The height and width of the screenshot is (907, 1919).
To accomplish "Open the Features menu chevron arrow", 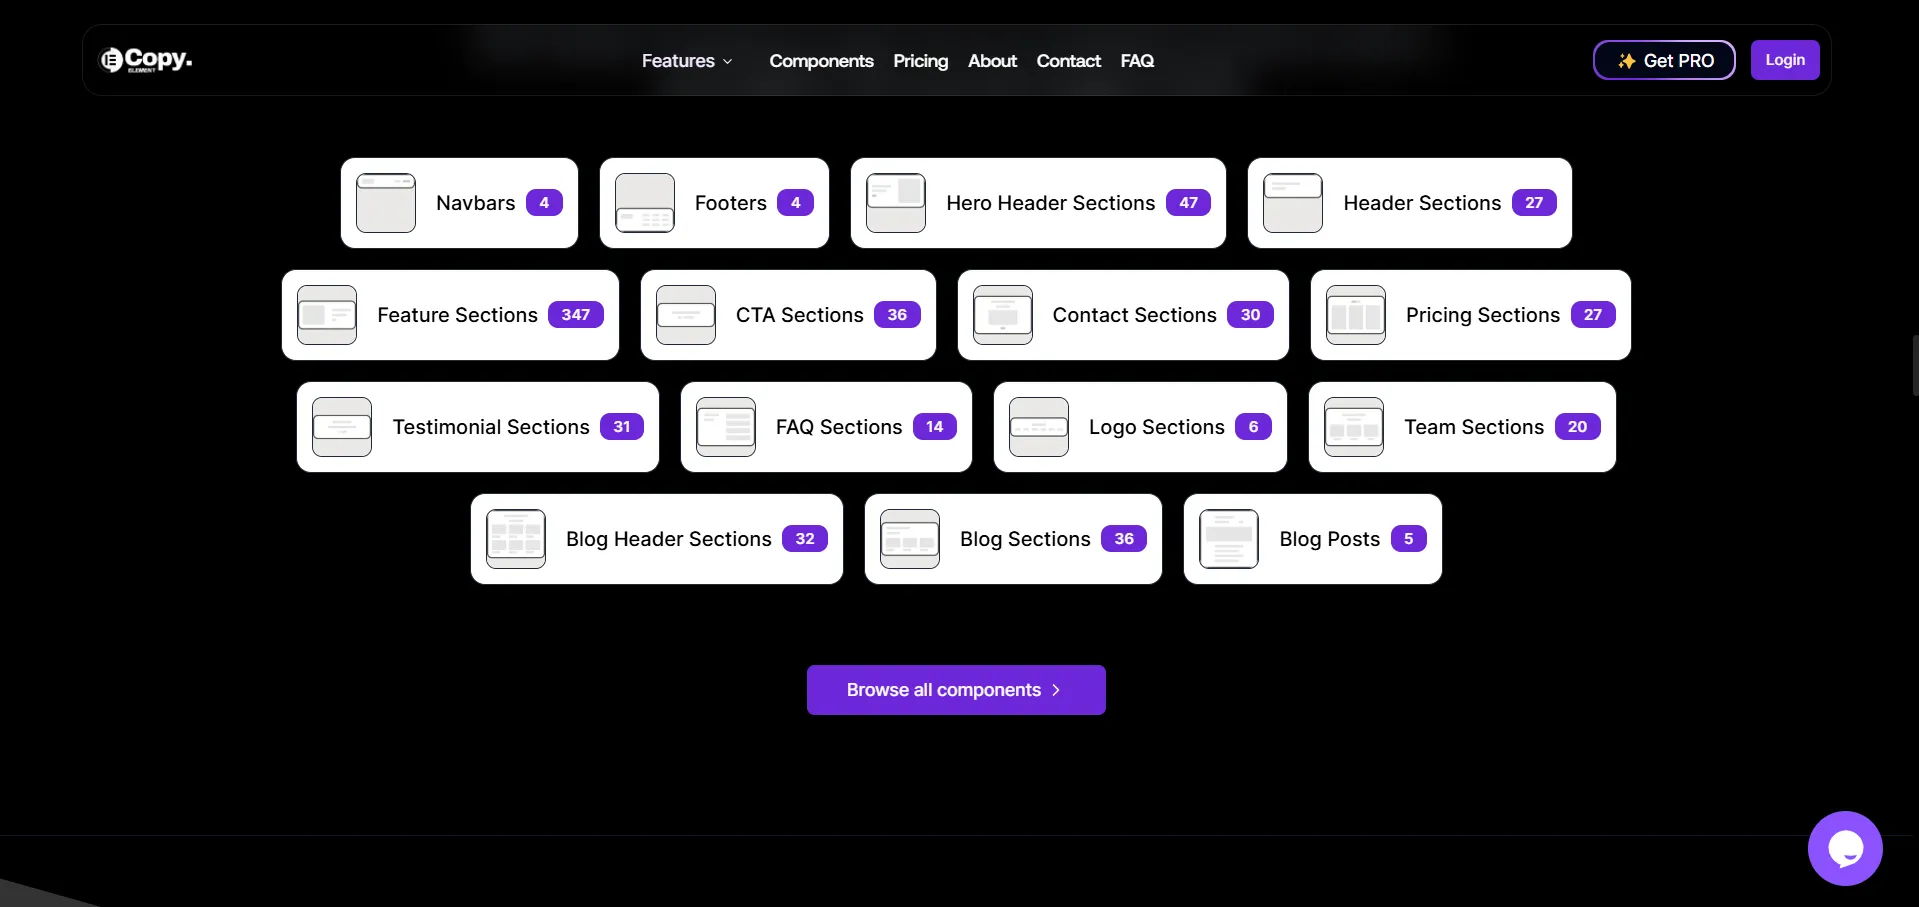I will tap(727, 61).
